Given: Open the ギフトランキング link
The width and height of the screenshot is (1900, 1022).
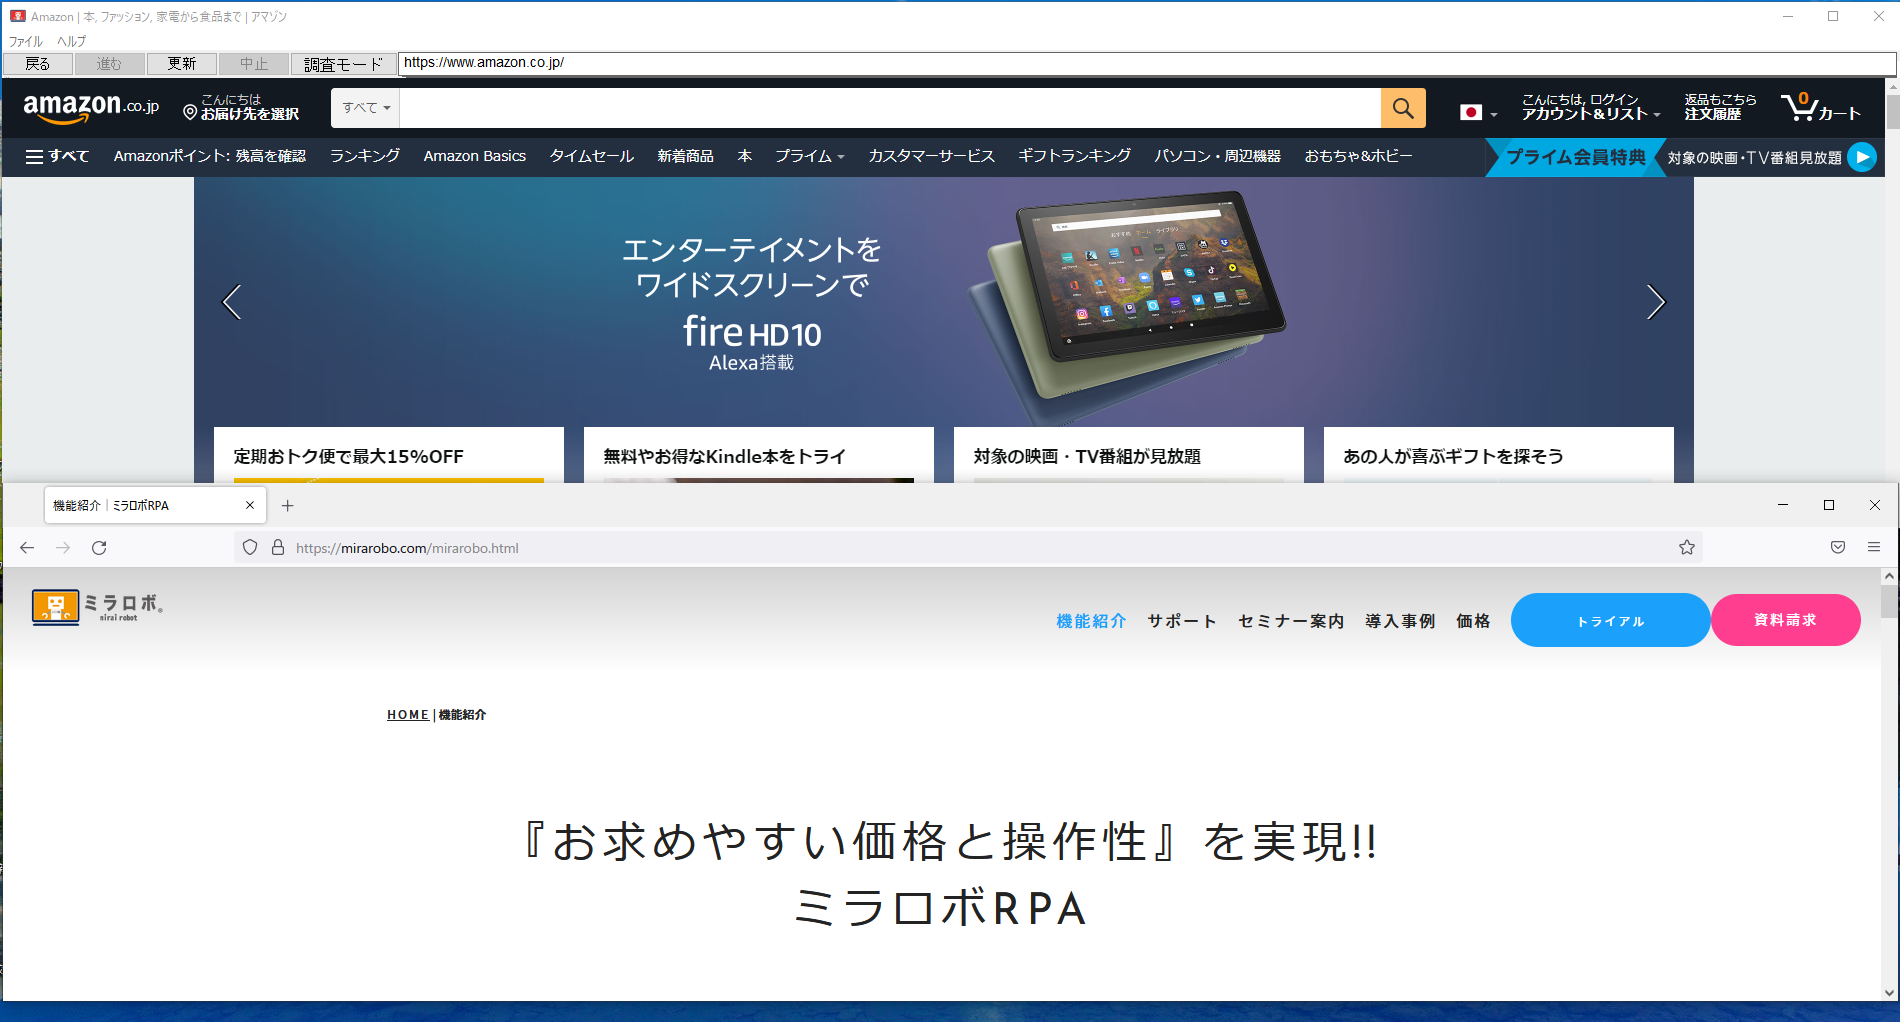Looking at the screenshot, I should click(1075, 156).
